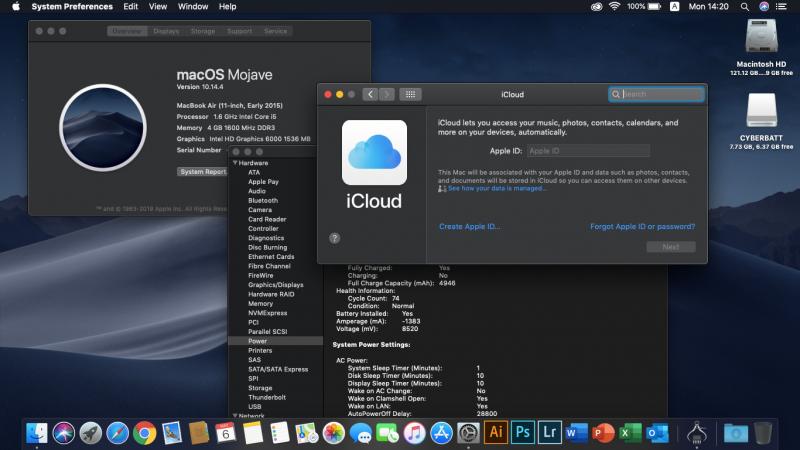Screen dimensions: 800x450
Task: Collapse the Hardware tree section
Action: [235, 162]
